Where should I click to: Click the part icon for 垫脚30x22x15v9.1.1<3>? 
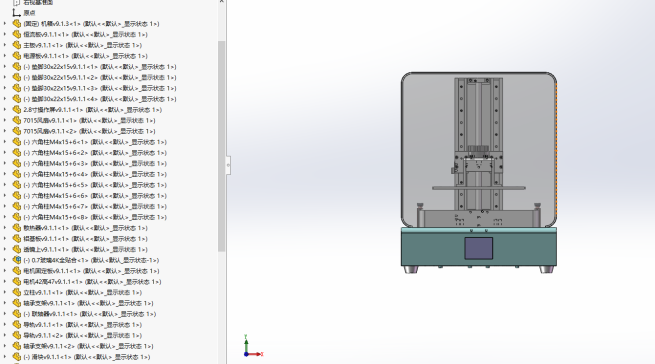(x=17, y=88)
